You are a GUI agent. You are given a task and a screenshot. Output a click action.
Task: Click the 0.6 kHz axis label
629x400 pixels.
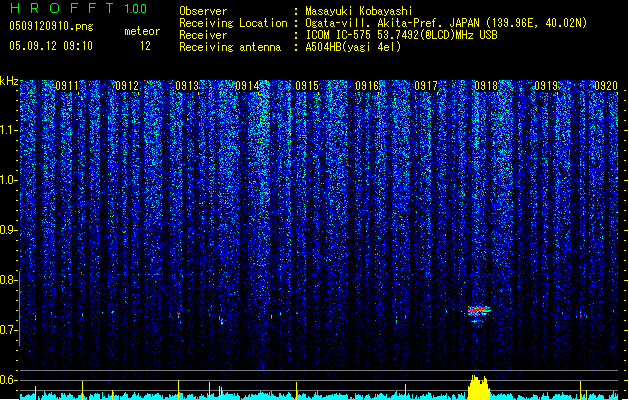pos(9,380)
